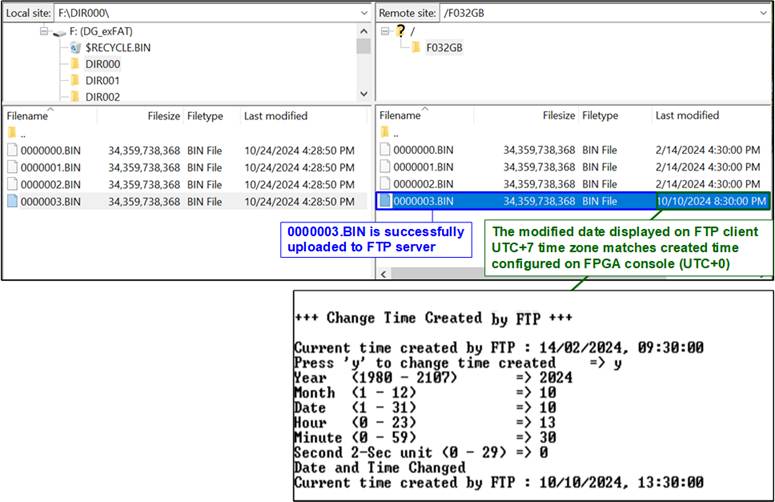Click local 0000001.BIN file icon
The height and width of the screenshot is (502, 775).
[12, 167]
